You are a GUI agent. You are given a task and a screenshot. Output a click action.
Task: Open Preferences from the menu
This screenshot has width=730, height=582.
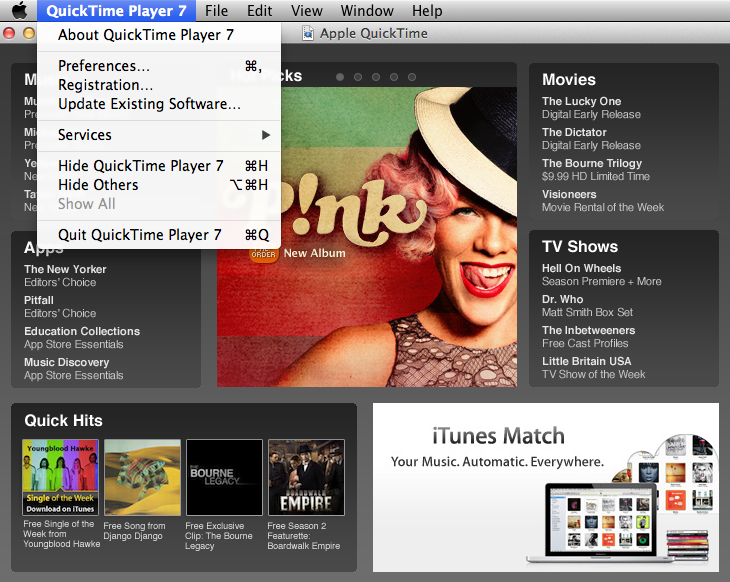coord(159,66)
